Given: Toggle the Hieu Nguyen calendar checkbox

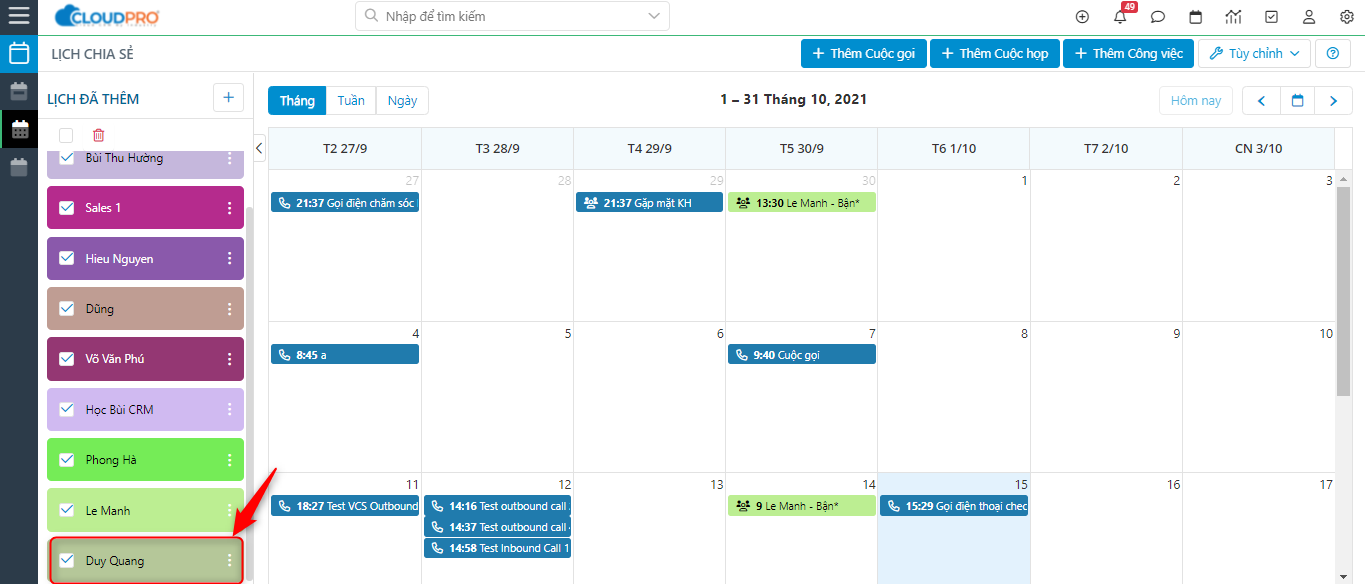Looking at the screenshot, I should [x=67, y=258].
